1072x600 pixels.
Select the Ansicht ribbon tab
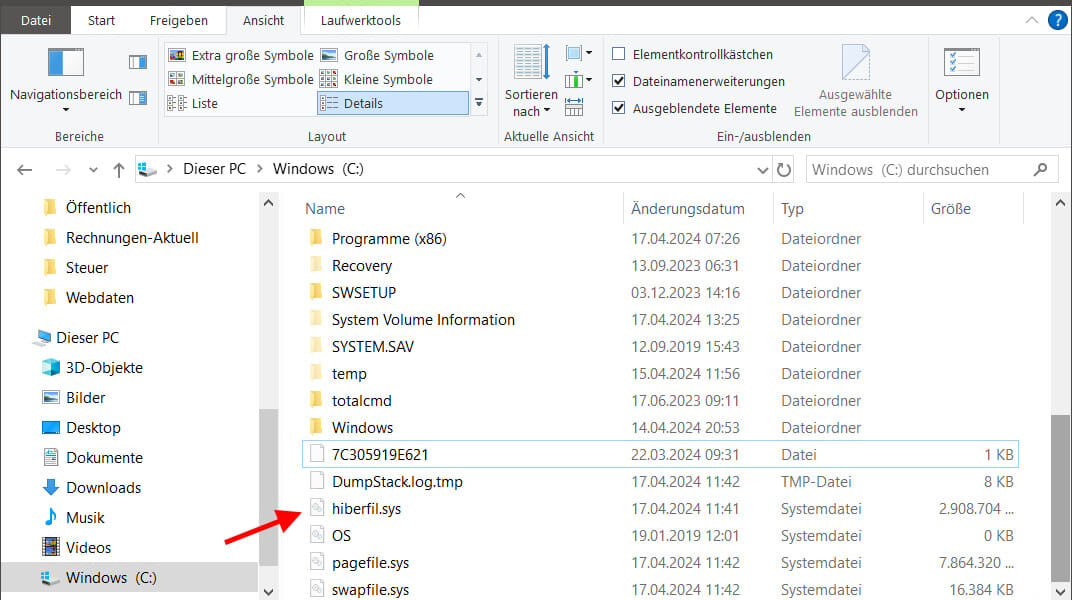[x=263, y=21]
